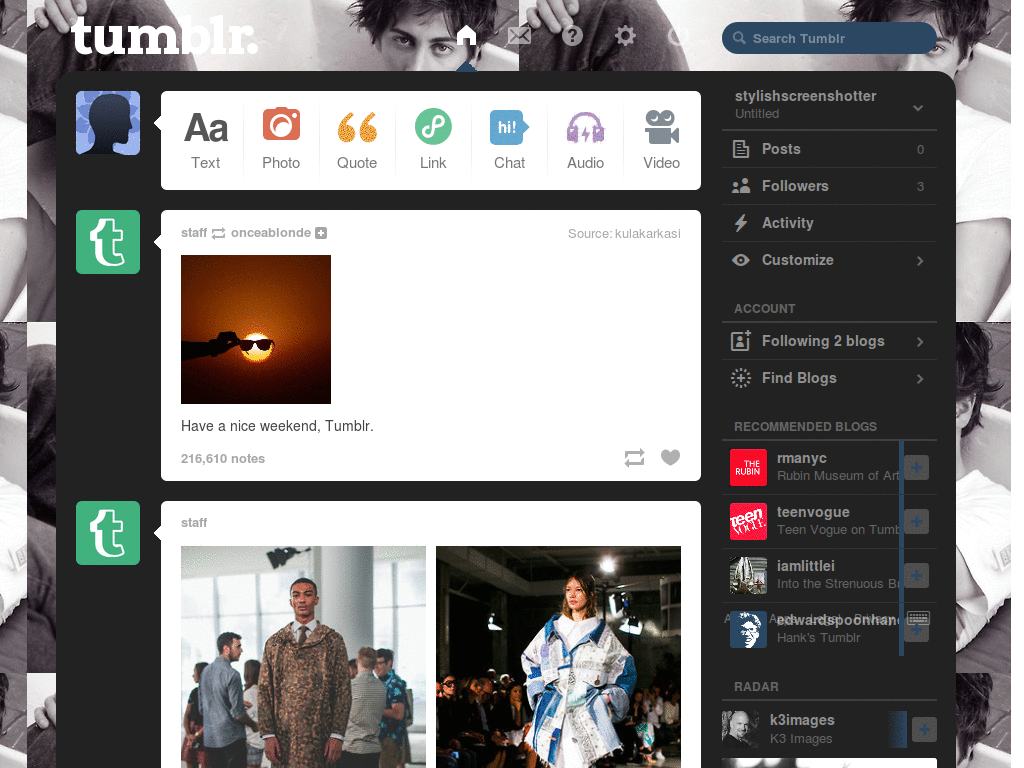Viewport: 1024px width, 768px height.
Task: Open the female model runway photo
Action: coord(558,656)
